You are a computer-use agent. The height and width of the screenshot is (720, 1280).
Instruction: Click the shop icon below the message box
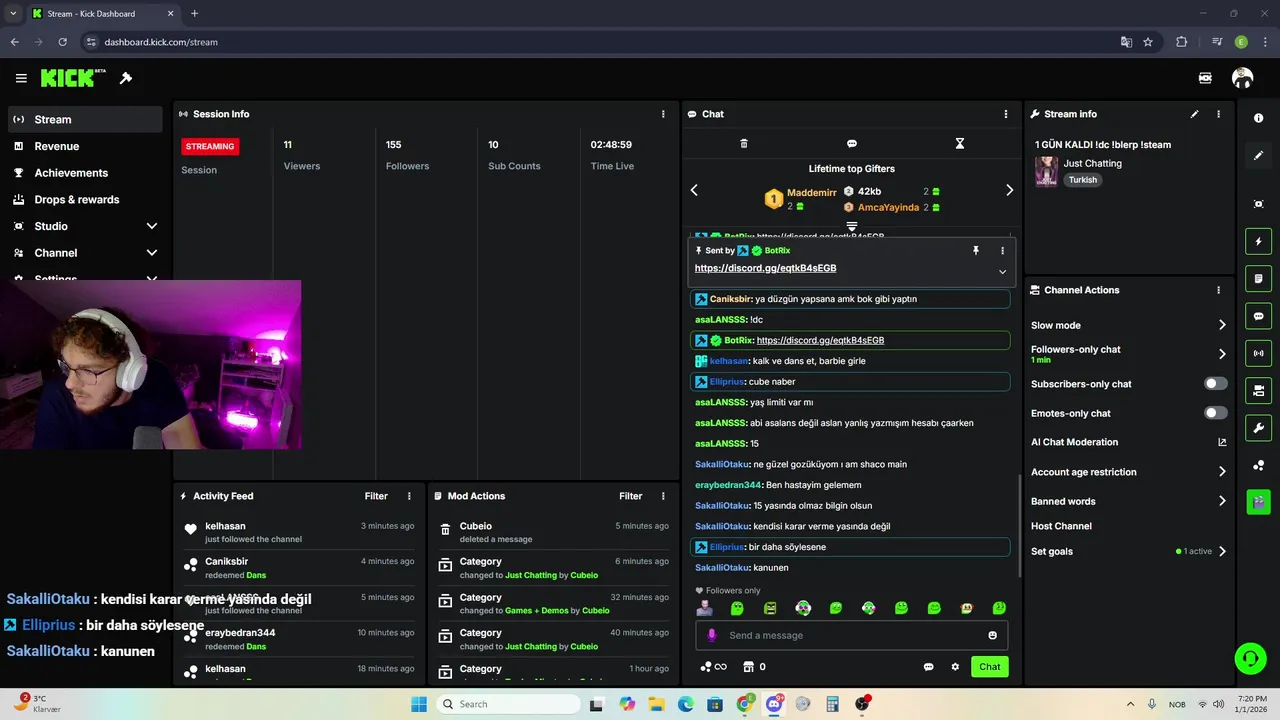747,667
